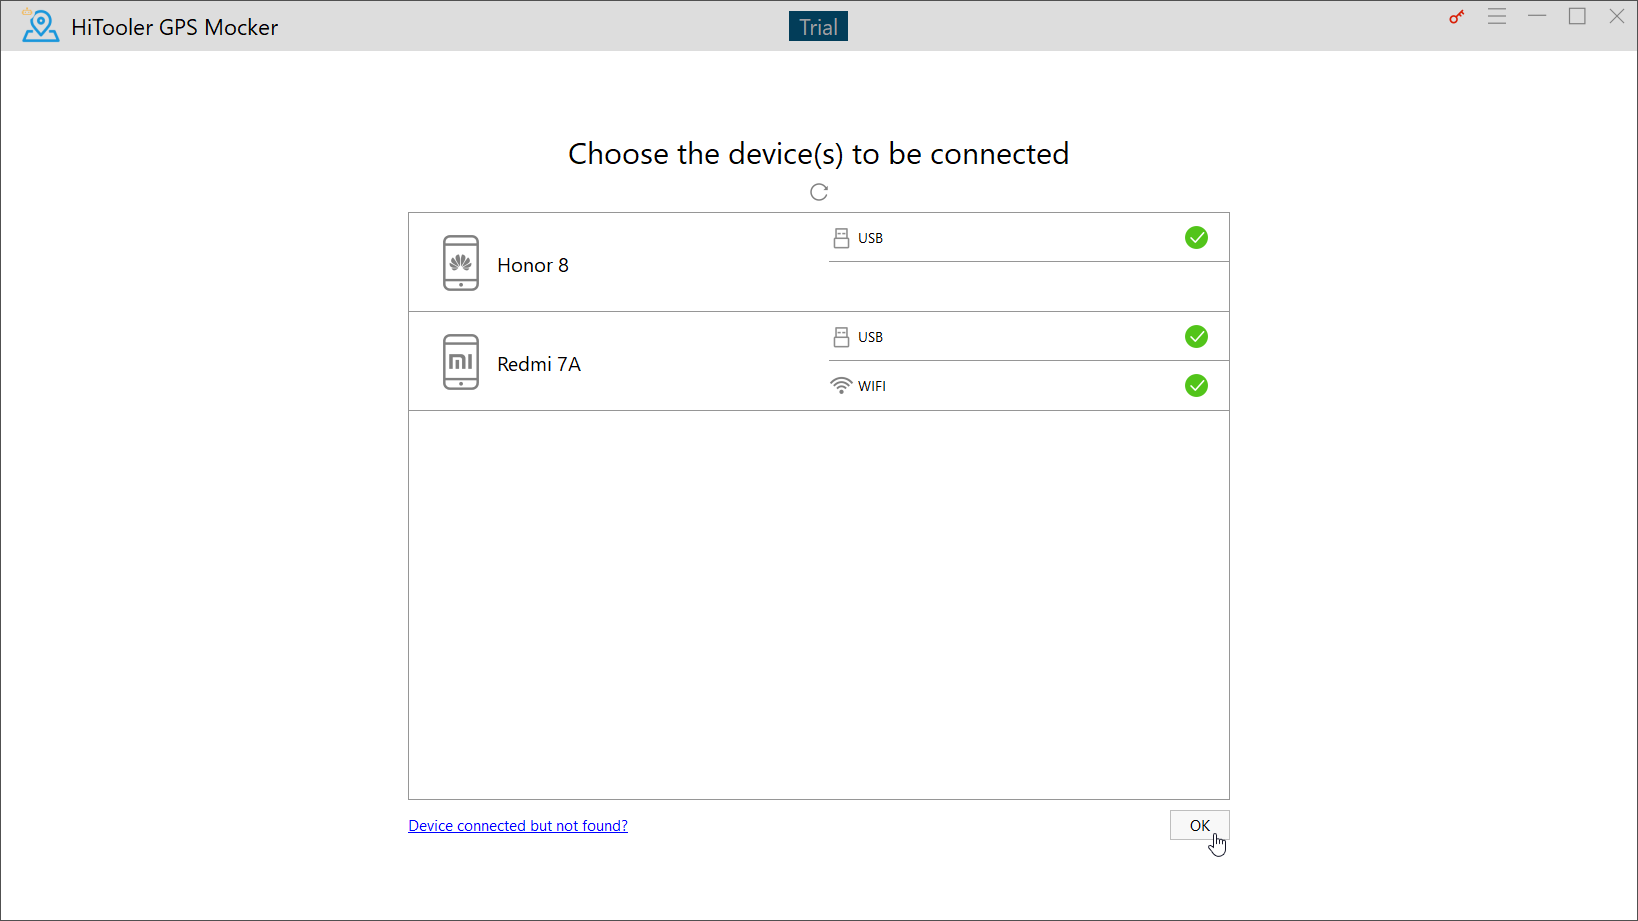Select the Redmi 7A device name
Viewport: 1638px width, 921px height.
pyautogui.click(x=539, y=364)
